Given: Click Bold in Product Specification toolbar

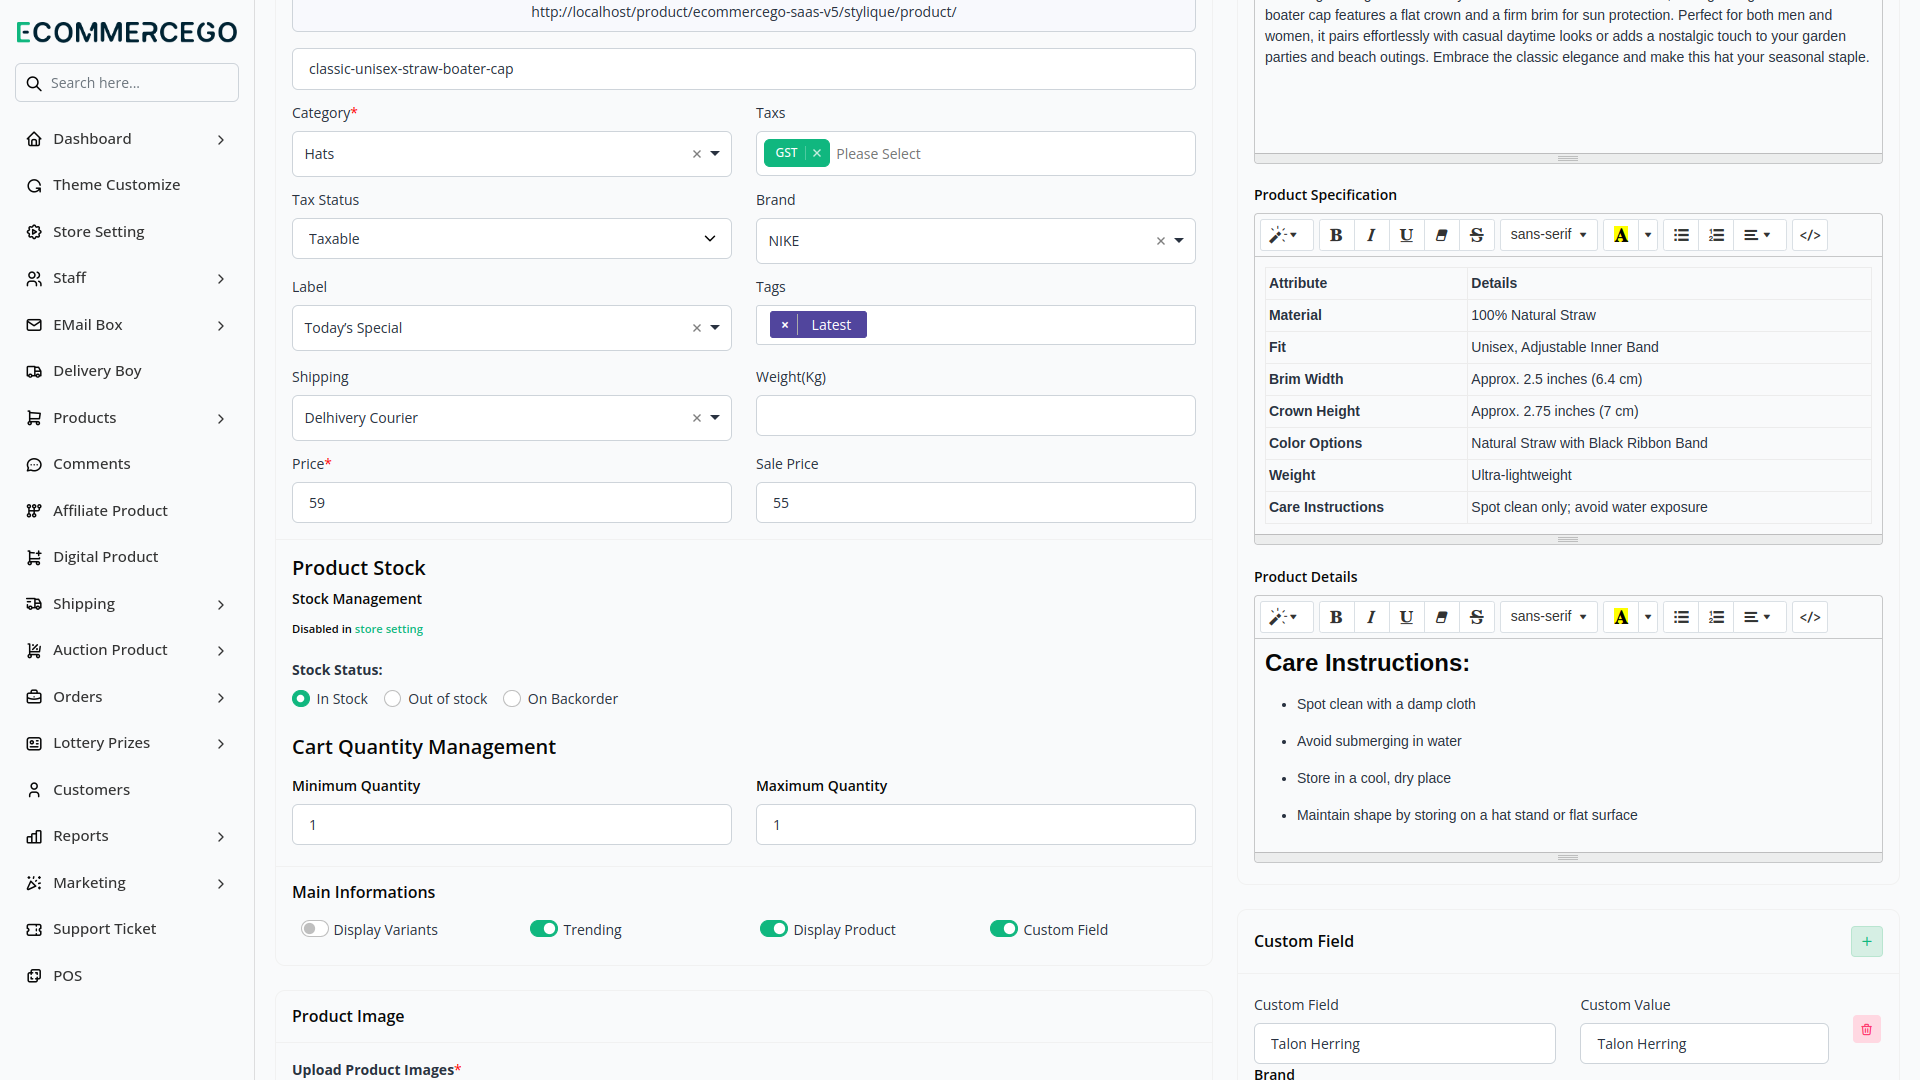Looking at the screenshot, I should [1336, 235].
